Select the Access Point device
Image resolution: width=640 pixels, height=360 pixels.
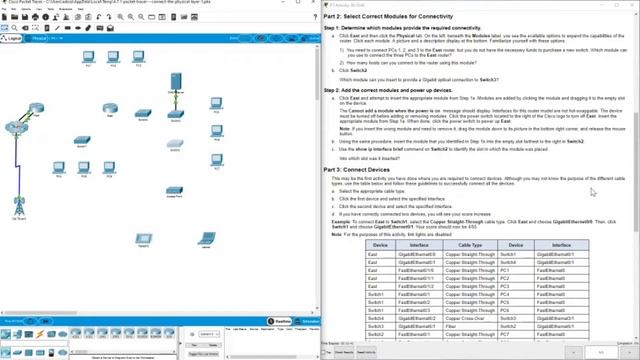pyautogui.click(x=174, y=191)
